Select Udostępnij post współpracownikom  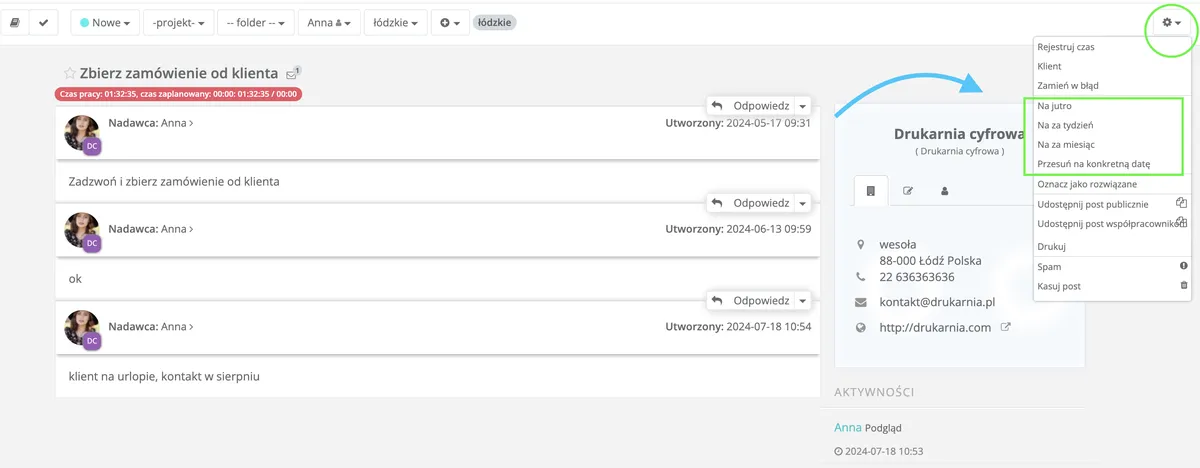coord(1109,224)
